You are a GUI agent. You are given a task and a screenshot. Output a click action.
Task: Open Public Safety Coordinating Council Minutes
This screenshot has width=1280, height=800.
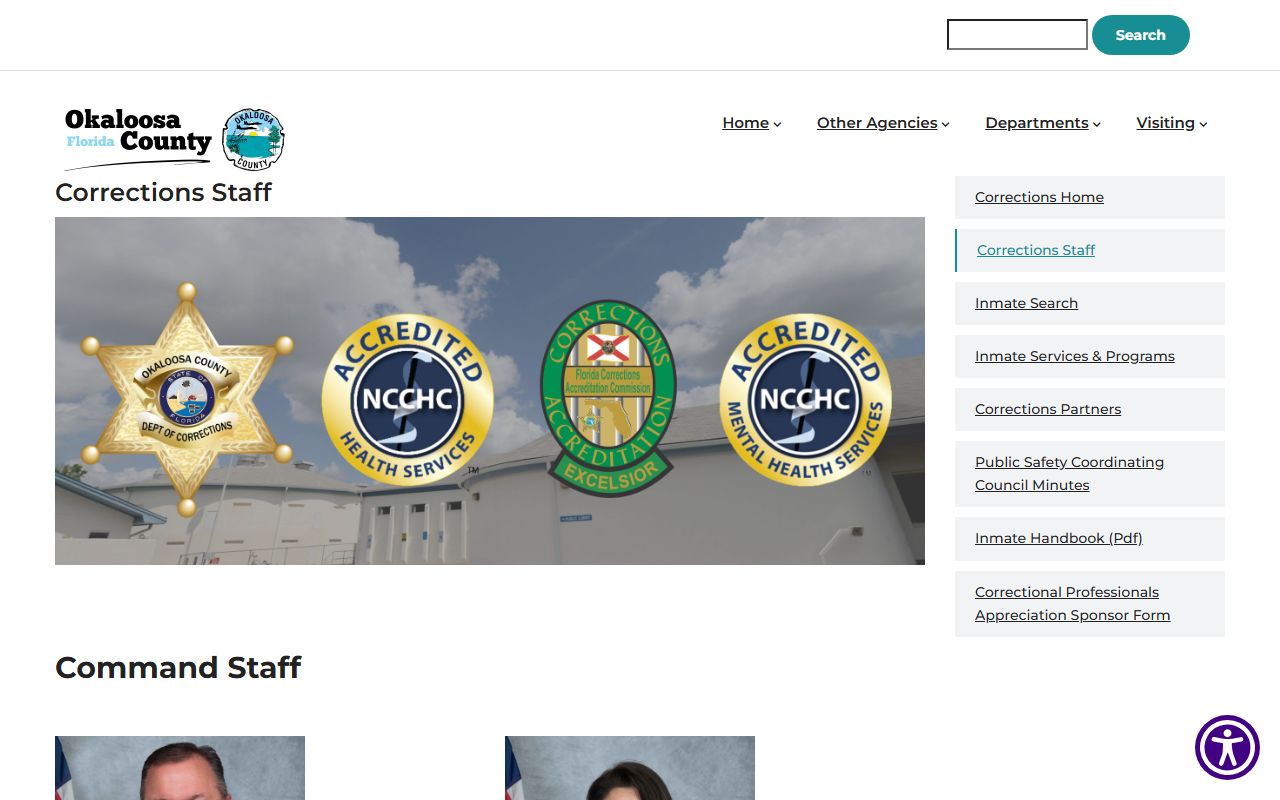point(1070,473)
